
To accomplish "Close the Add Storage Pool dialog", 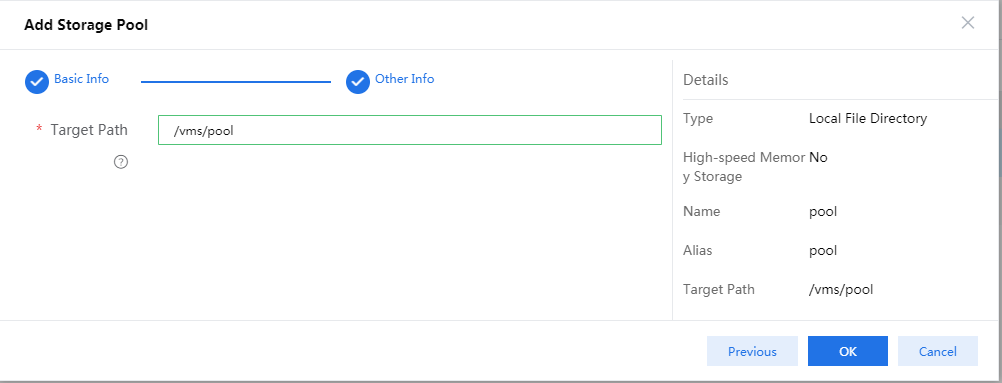I will tap(968, 24).
